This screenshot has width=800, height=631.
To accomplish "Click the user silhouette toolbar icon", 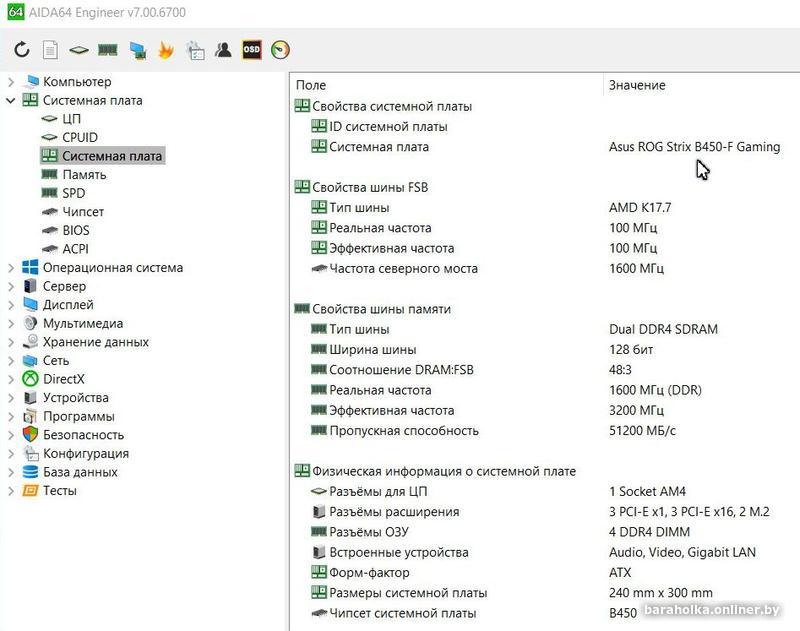I will click(223, 50).
